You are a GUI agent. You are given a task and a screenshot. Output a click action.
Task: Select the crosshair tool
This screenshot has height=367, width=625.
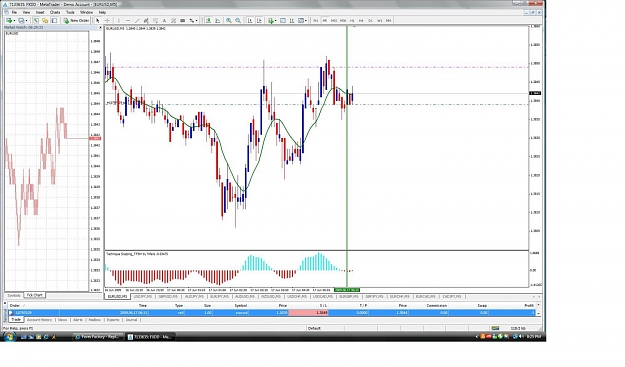coord(107,20)
